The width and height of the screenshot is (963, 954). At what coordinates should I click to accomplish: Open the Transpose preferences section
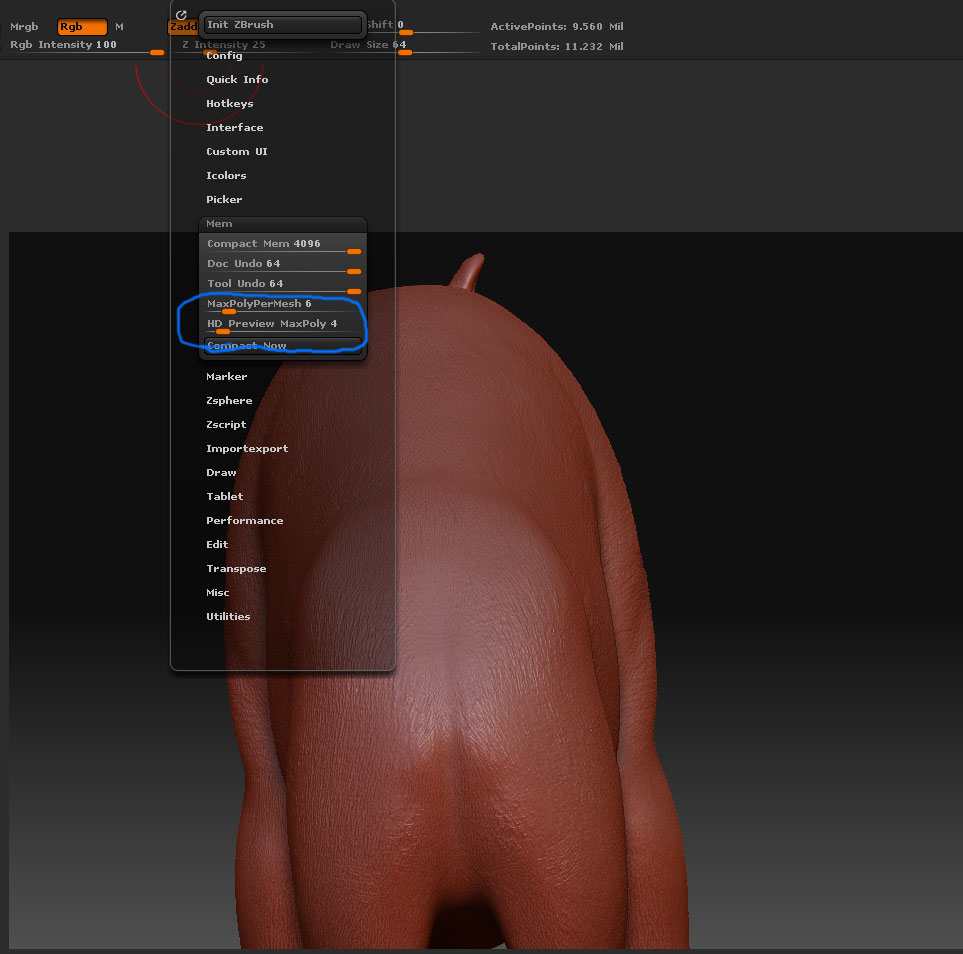click(236, 568)
